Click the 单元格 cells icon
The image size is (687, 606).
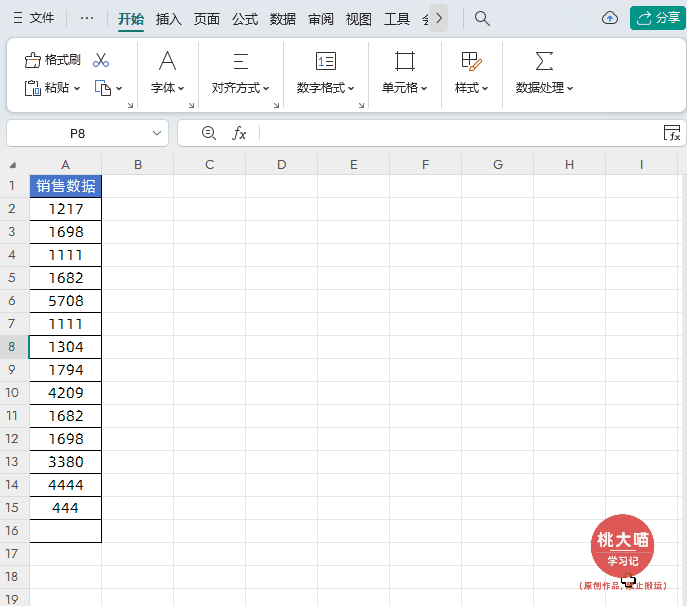click(x=404, y=61)
